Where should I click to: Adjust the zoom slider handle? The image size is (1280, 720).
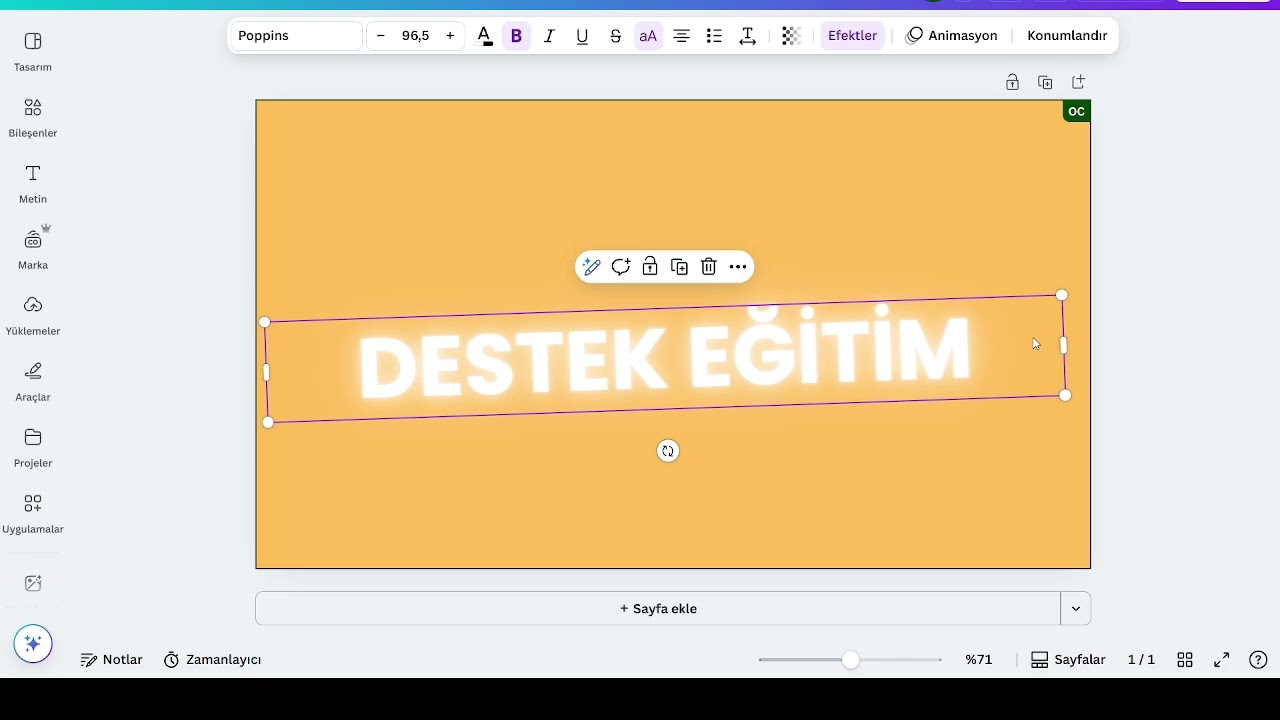point(850,660)
